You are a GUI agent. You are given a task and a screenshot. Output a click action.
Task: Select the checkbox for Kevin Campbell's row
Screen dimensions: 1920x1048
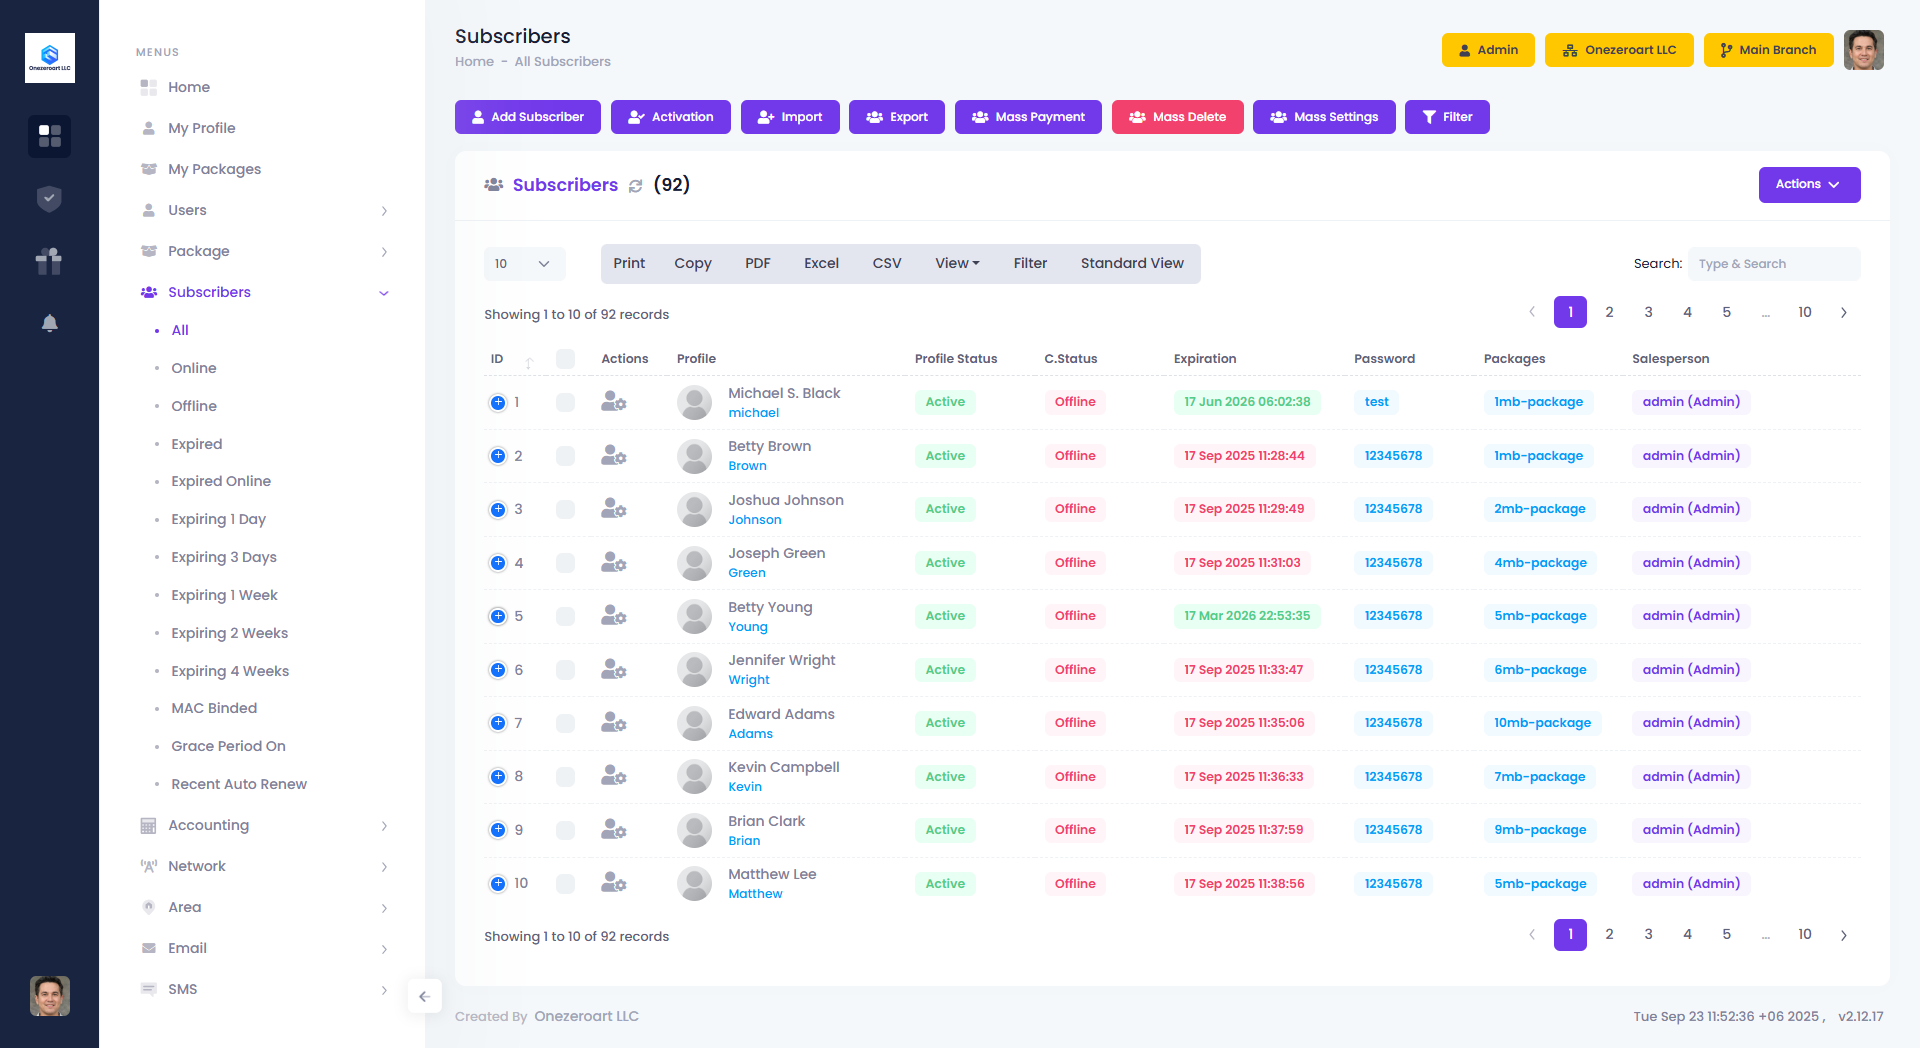(565, 777)
